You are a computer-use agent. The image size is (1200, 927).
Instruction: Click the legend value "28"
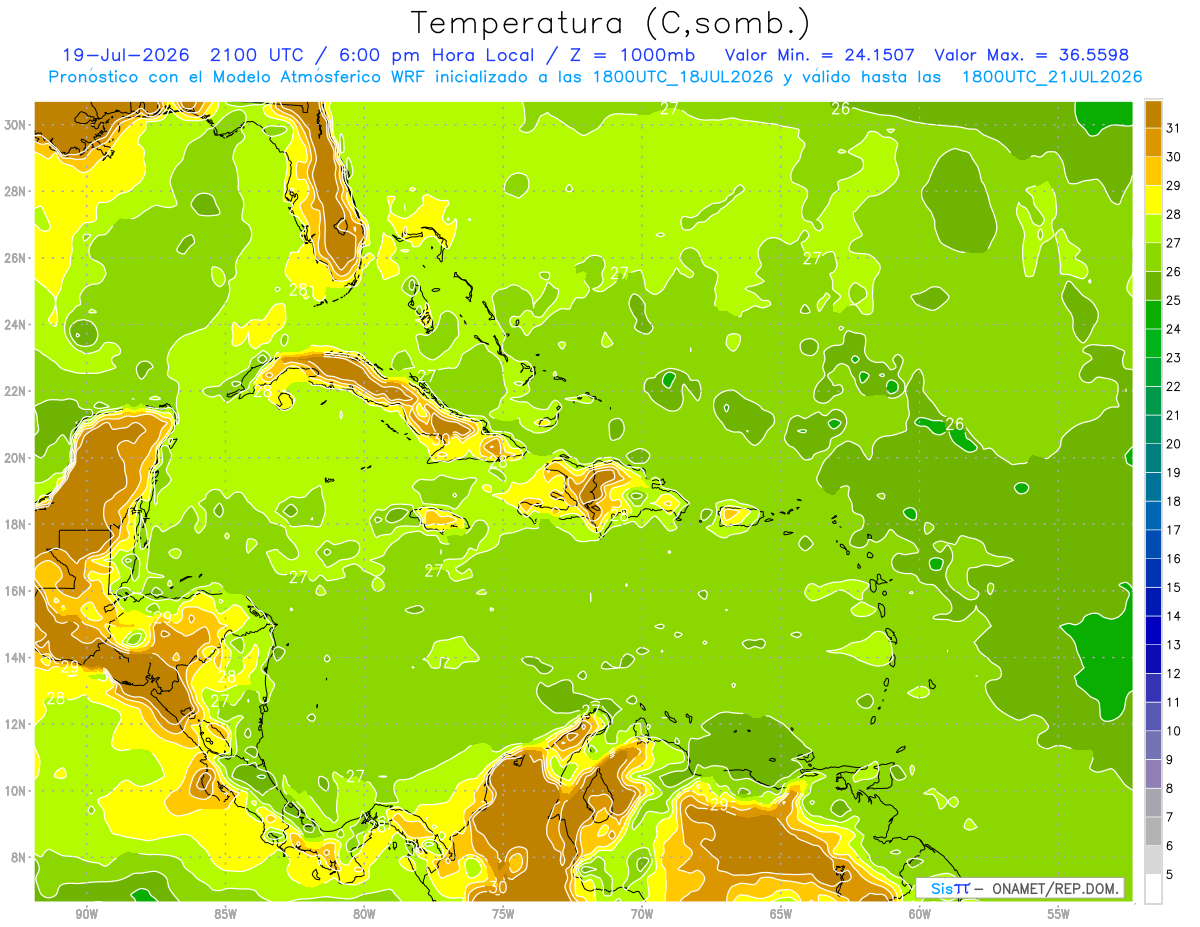click(1173, 214)
